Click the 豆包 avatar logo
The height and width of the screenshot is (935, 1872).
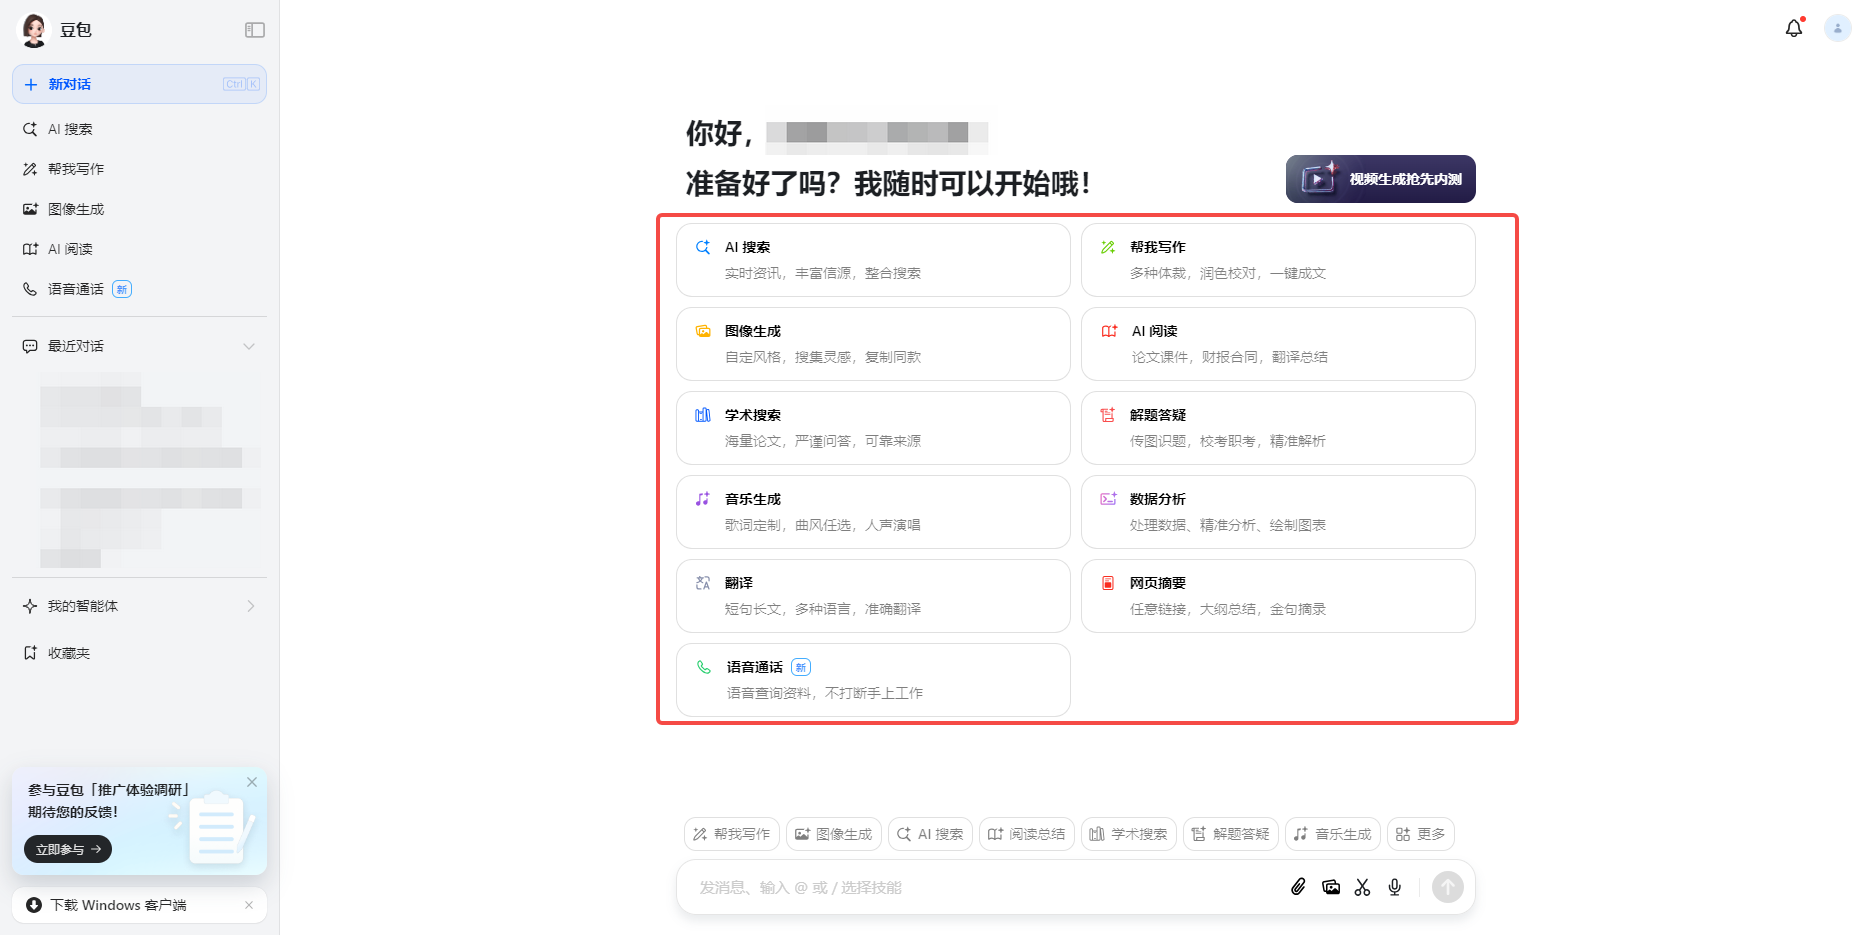click(34, 30)
